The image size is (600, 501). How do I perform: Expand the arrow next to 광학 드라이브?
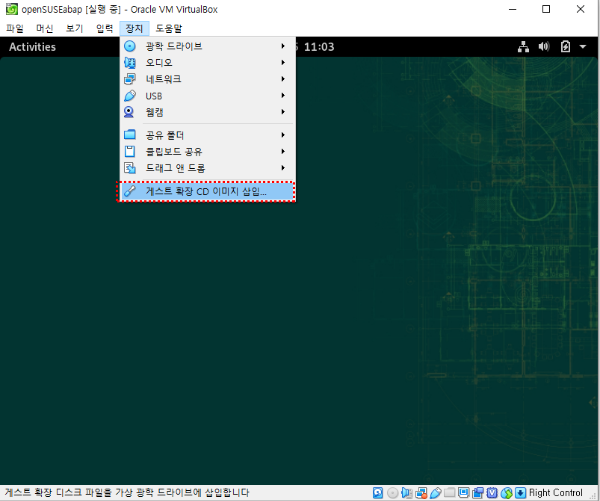283,46
